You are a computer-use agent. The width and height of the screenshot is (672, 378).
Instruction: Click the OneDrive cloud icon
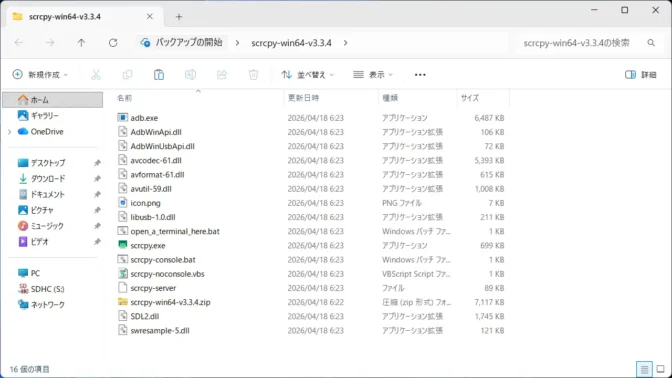click(x=23, y=131)
